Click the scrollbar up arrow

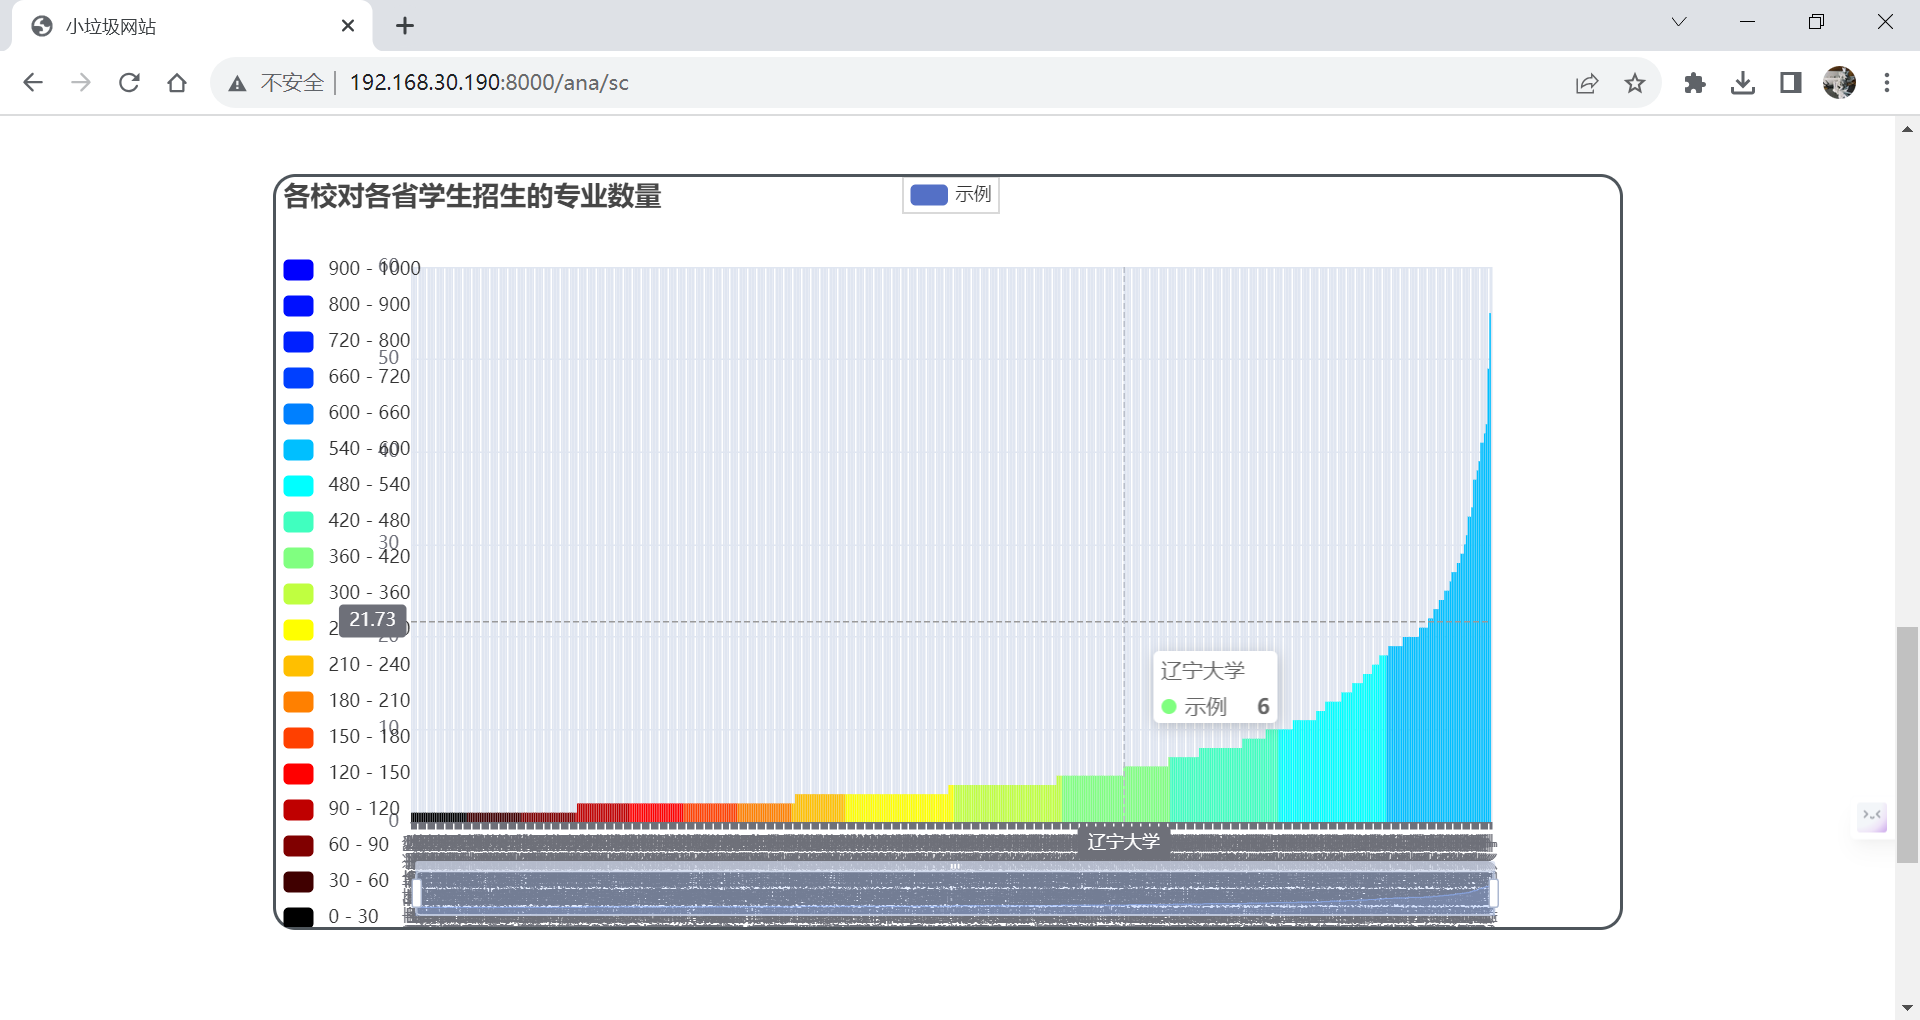pyautogui.click(x=1907, y=129)
